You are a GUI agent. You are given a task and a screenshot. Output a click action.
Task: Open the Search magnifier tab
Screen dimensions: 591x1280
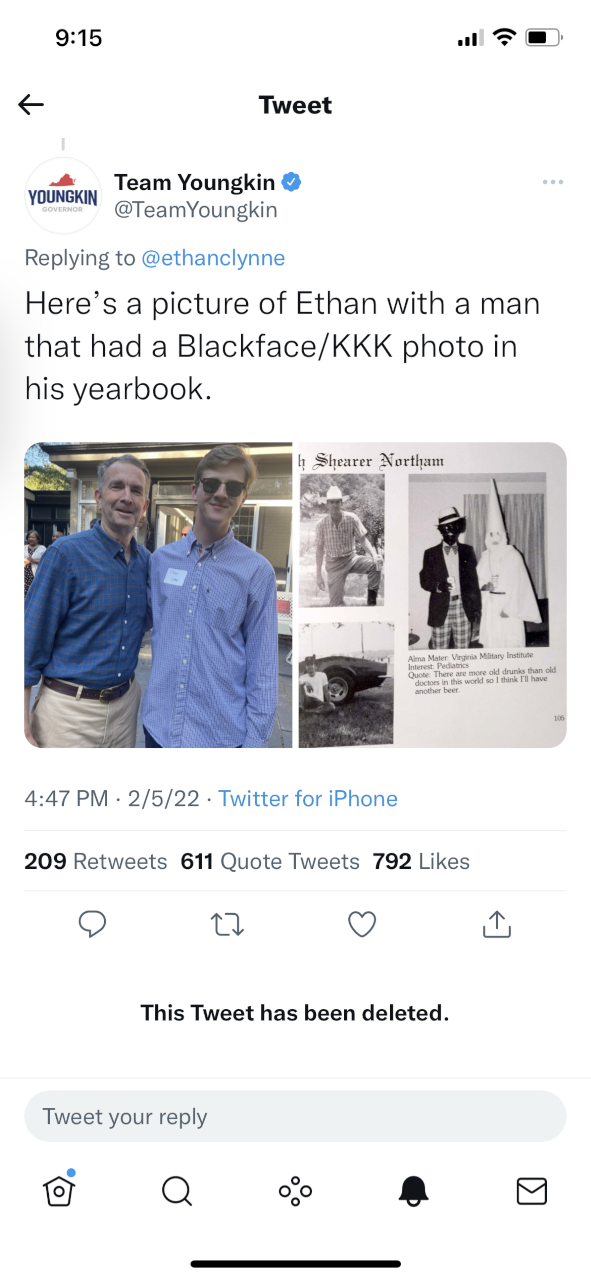tap(177, 1190)
